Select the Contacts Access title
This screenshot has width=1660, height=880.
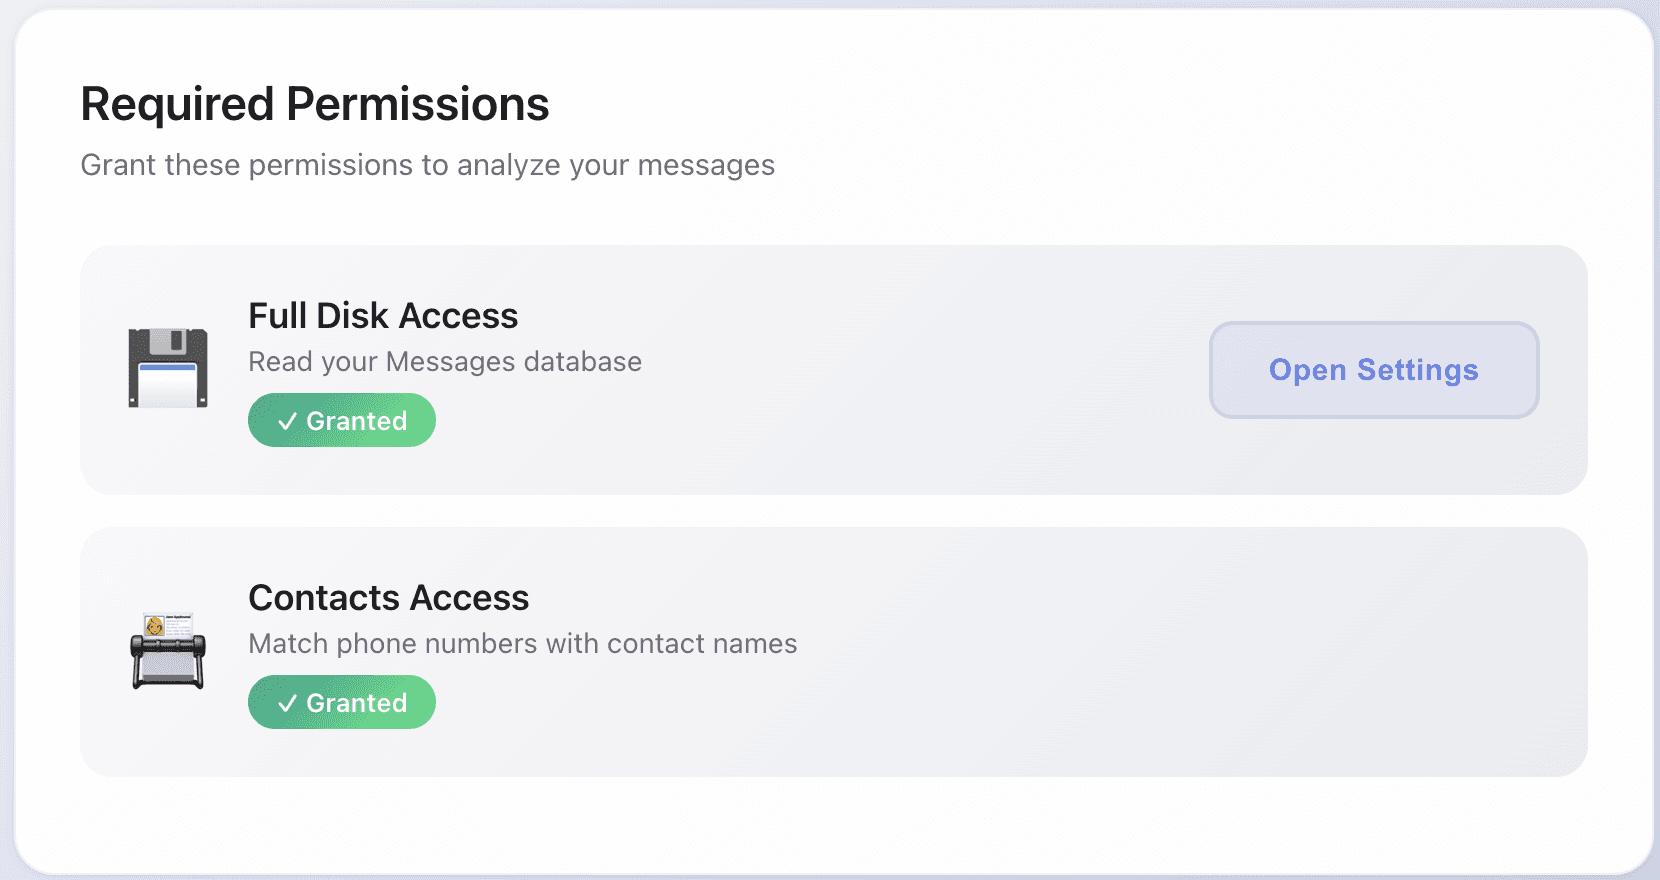[x=388, y=598]
